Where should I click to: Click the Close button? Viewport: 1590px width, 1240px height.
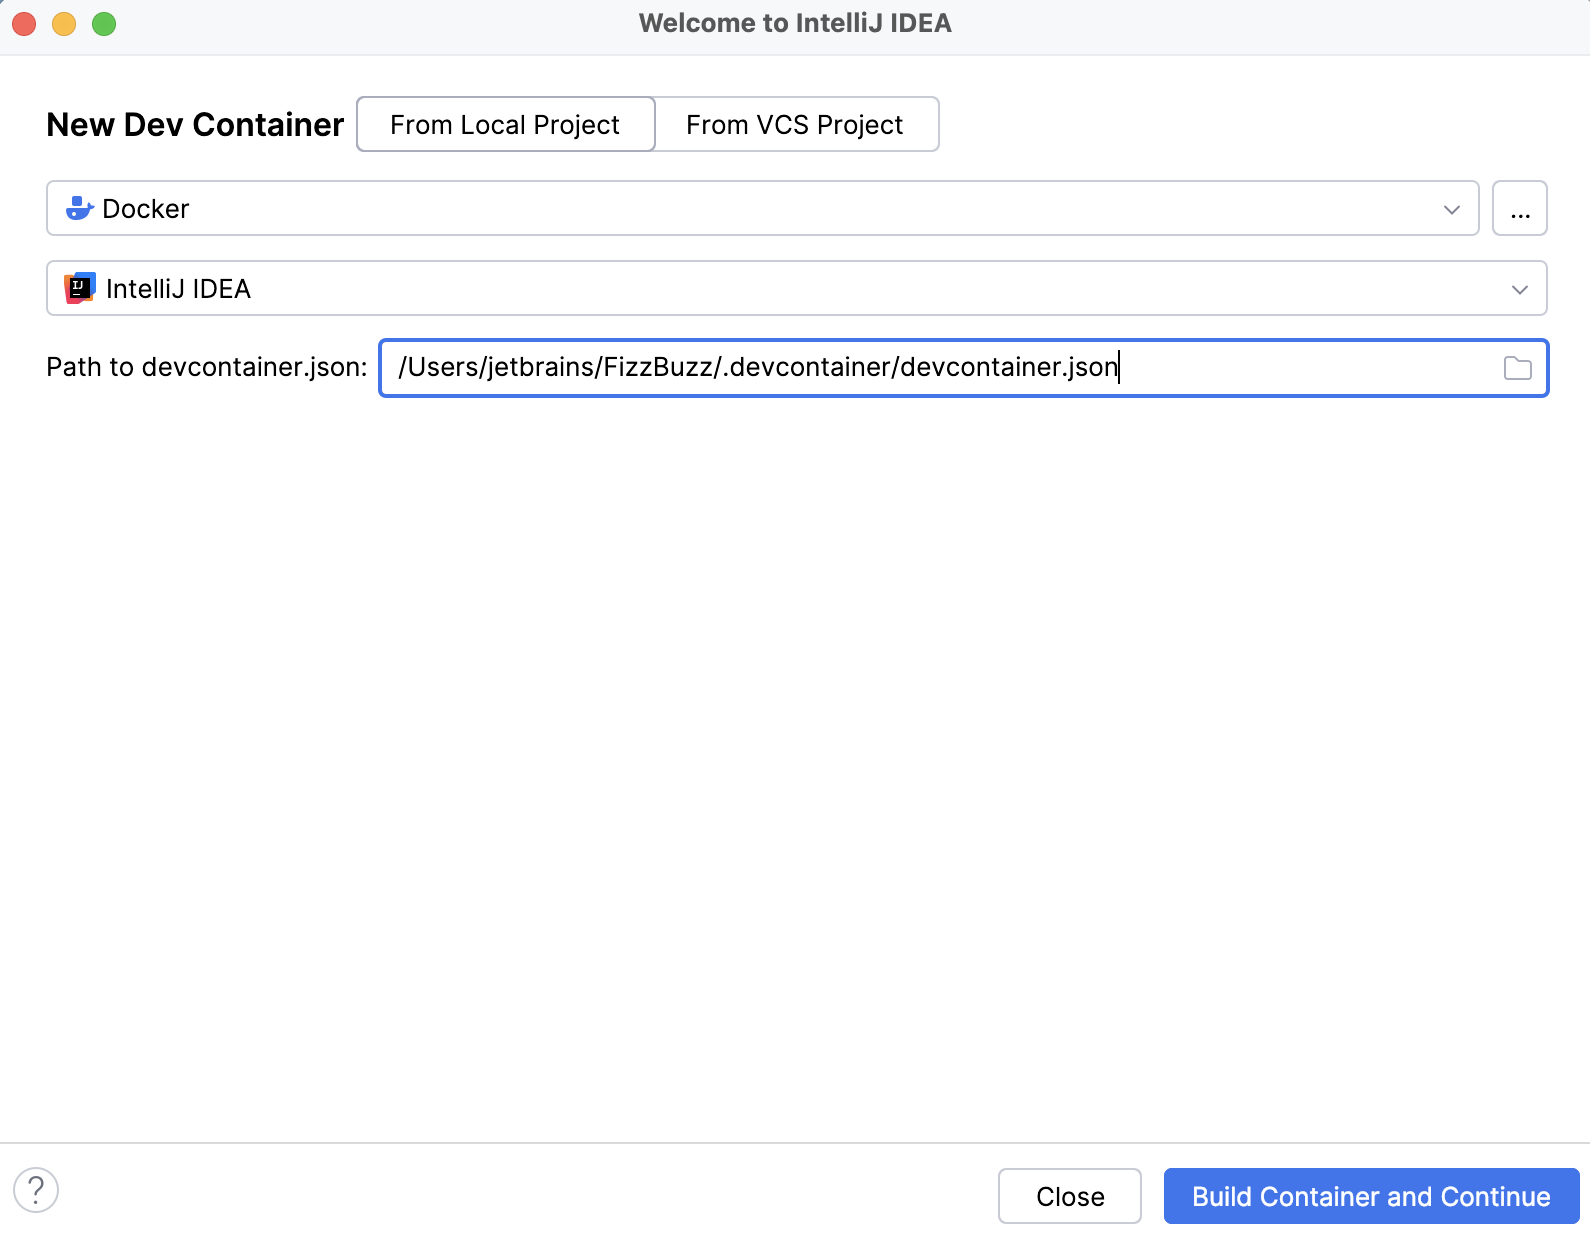pos(1069,1196)
